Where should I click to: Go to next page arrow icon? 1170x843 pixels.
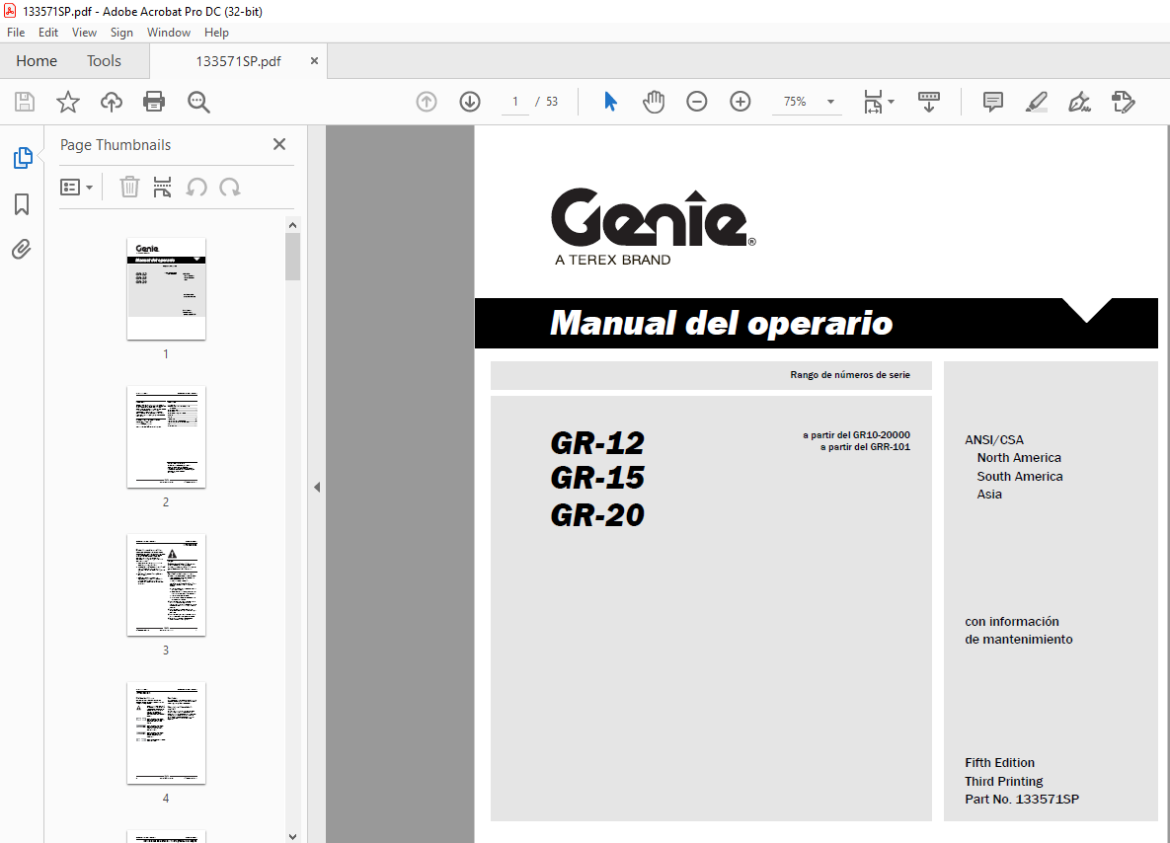pos(469,101)
